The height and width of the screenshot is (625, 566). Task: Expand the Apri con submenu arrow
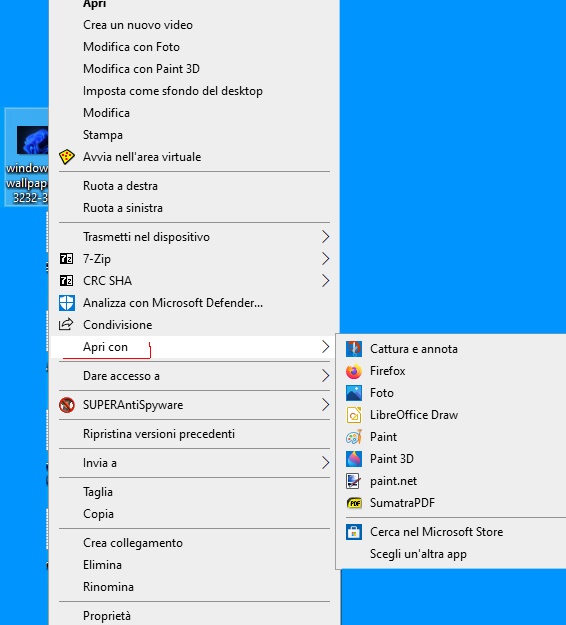click(325, 347)
